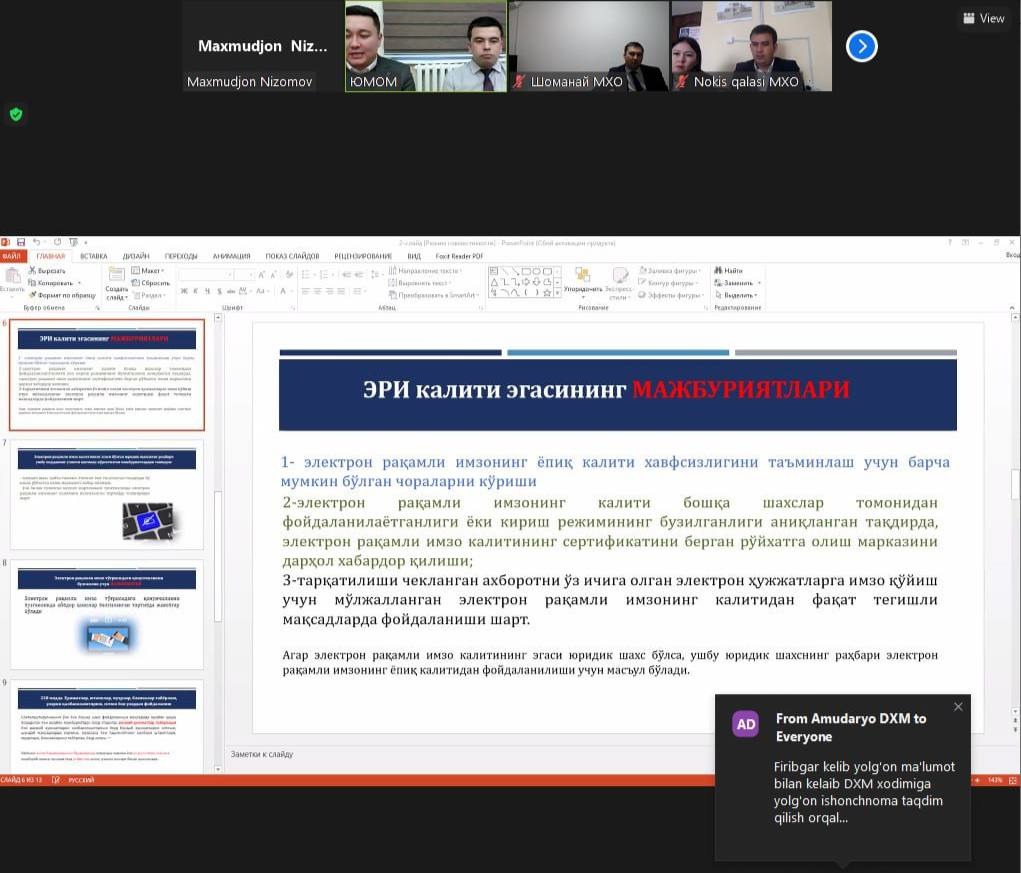This screenshot has width=1021, height=873.
Task: Open the ФАЙЛ menu
Action: pyautogui.click(x=12, y=256)
